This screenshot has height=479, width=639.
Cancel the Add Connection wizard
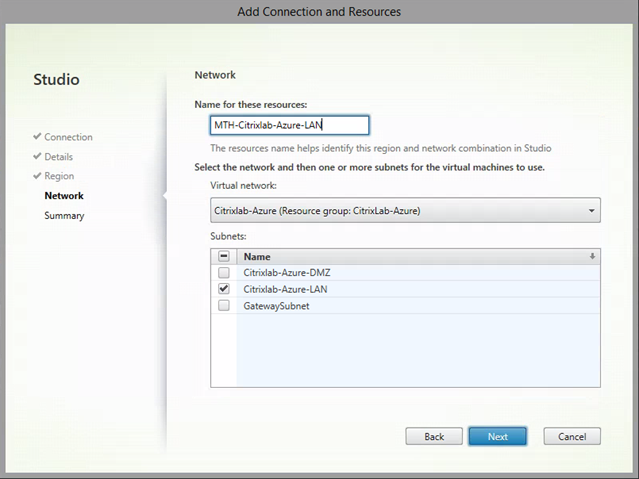pyautogui.click(x=572, y=437)
